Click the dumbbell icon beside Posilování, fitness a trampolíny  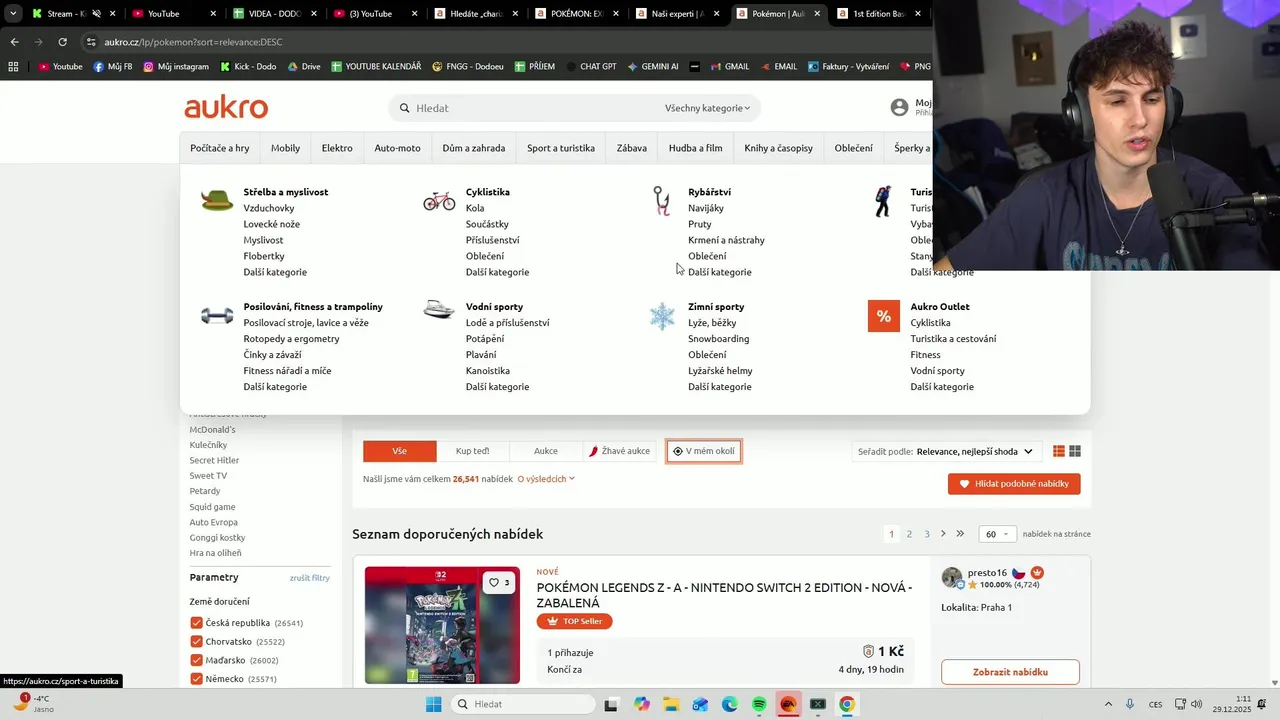click(x=216, y=316)
